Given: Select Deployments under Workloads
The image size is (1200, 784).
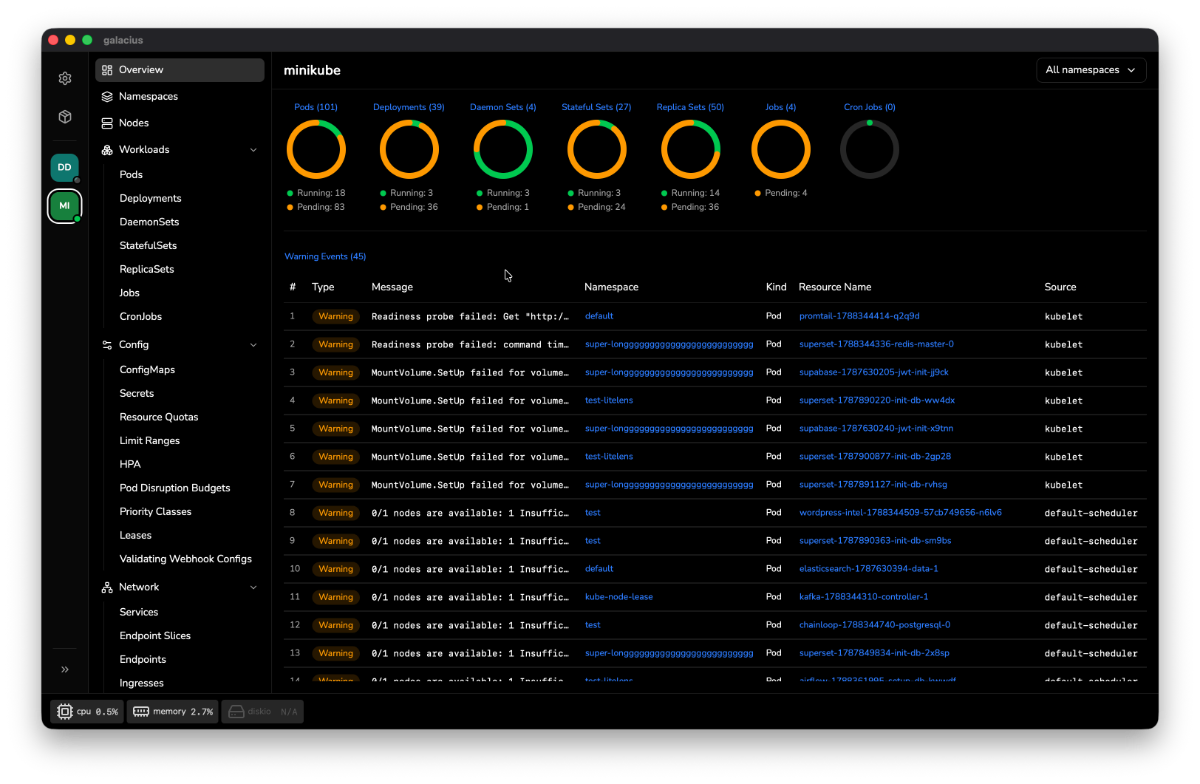Looking at the screenshot, I should [150, 198].
